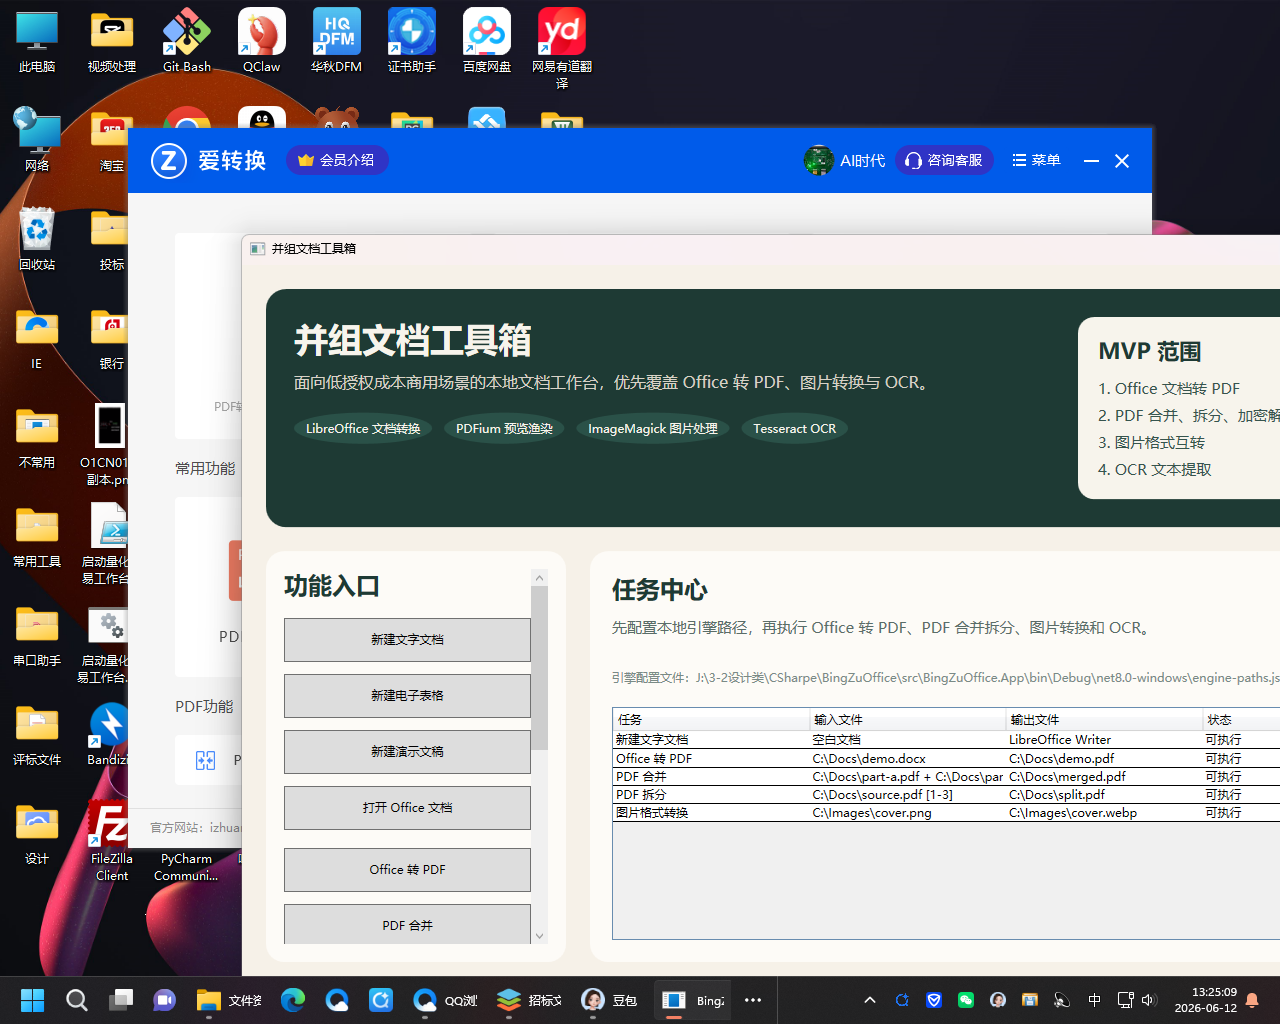Click the C:\Images\cover.webp output cell
The image size is (1280, 1024).
click(x=1104, y=813)
